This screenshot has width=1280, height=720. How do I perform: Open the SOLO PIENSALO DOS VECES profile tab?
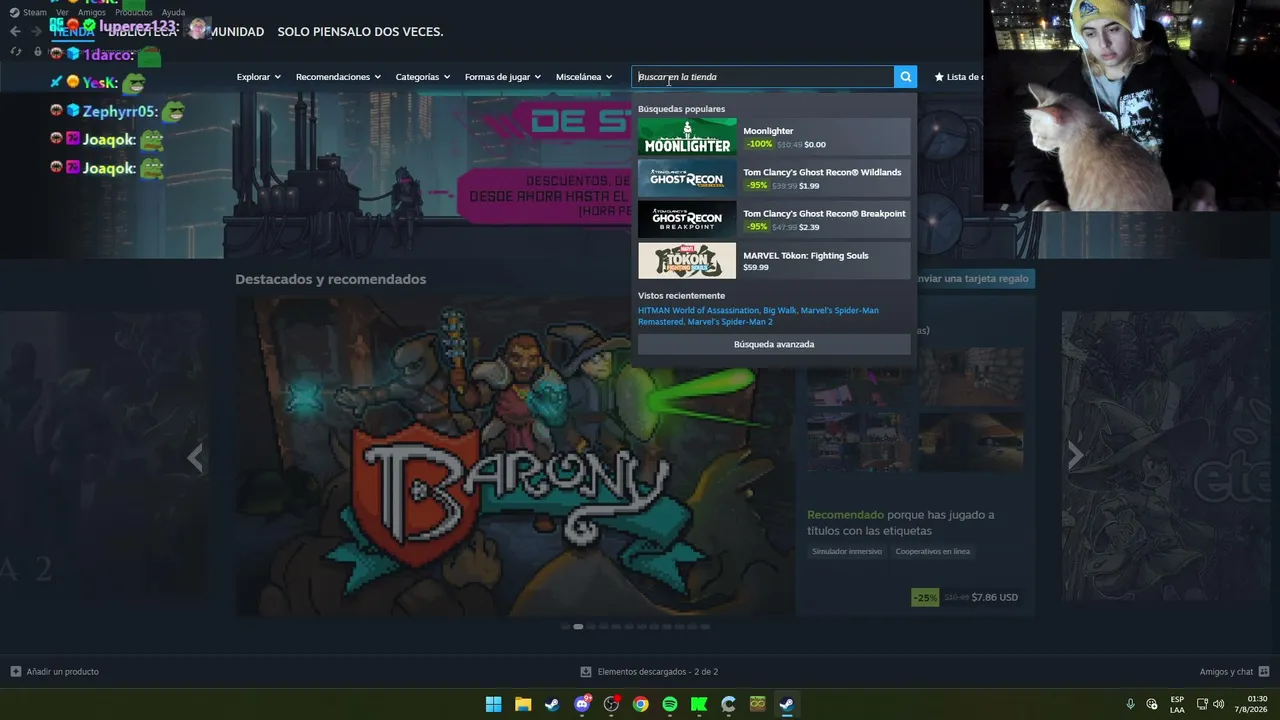[x=360, y=32]
